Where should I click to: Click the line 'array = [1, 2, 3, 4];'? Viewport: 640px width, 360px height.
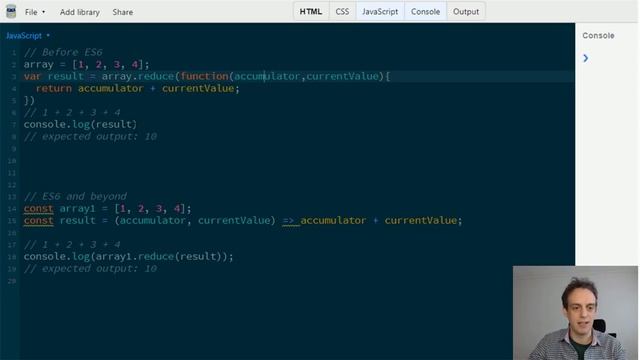87,64
